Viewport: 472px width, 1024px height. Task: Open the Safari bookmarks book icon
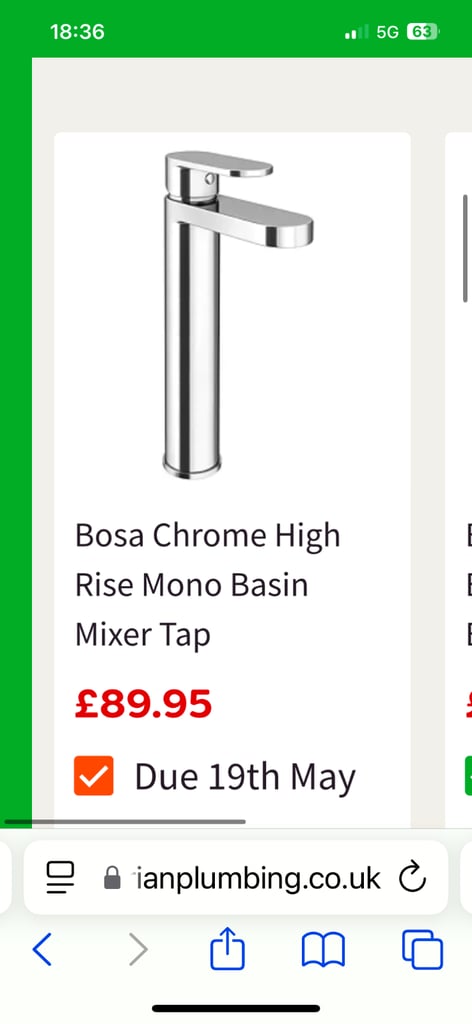[x=323, y=950]
